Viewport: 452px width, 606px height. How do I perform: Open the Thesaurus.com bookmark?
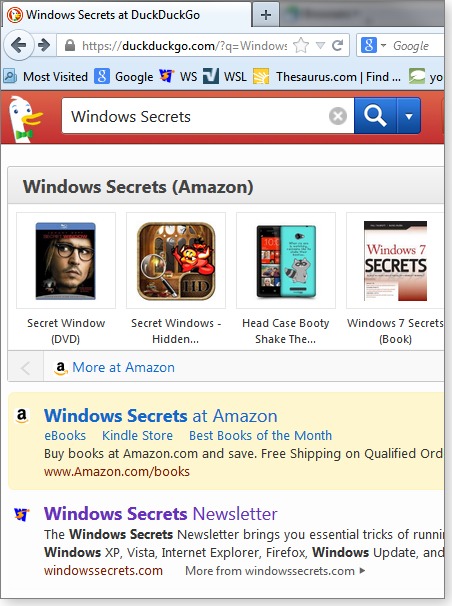pos(326,77)
